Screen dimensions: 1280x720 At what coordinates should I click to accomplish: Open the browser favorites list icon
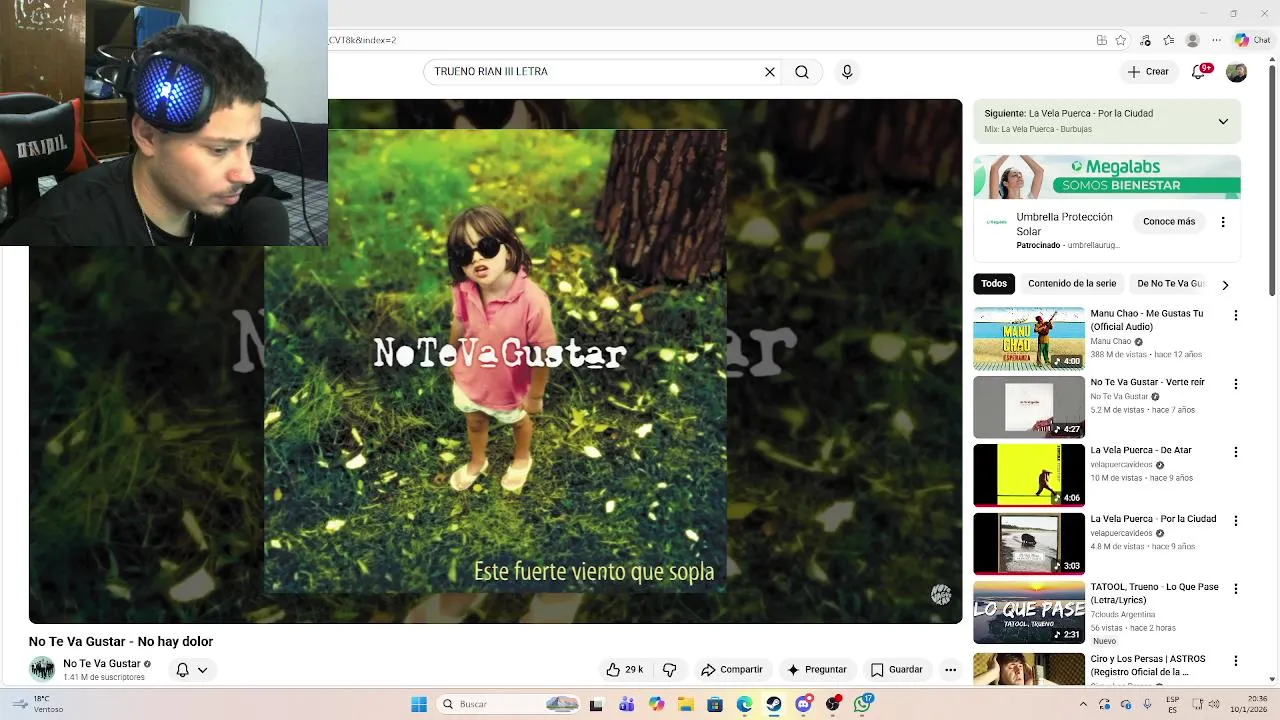1168,40
